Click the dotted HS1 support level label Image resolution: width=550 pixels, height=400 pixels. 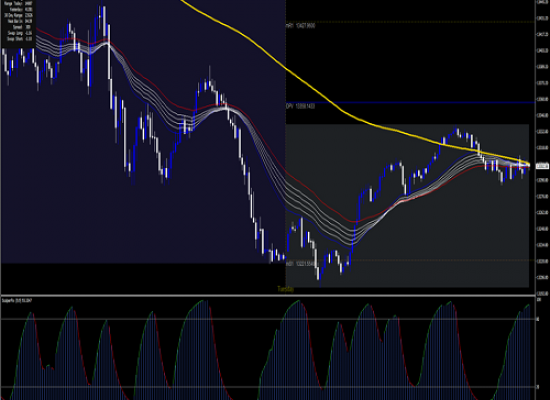click(x=301, y=264)
